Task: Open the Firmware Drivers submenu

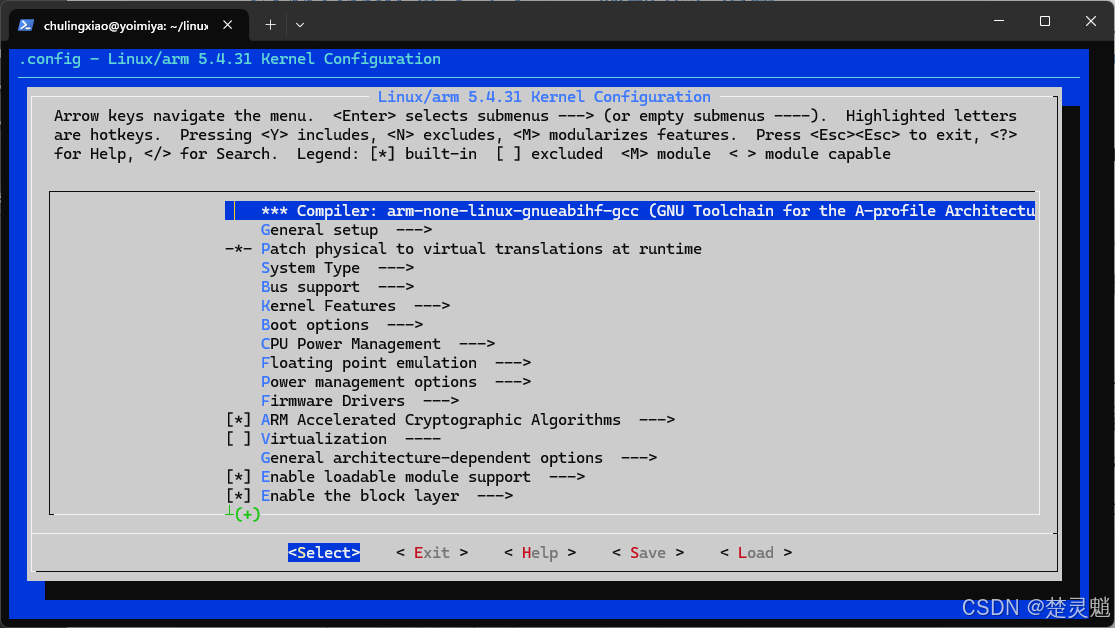Action: tap(360, 401)
